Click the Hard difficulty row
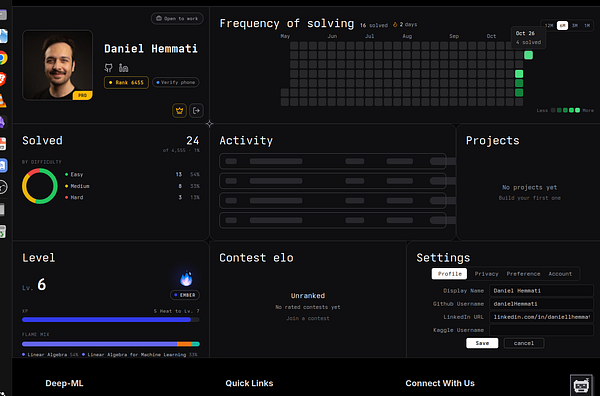 (x=132, y=197)
